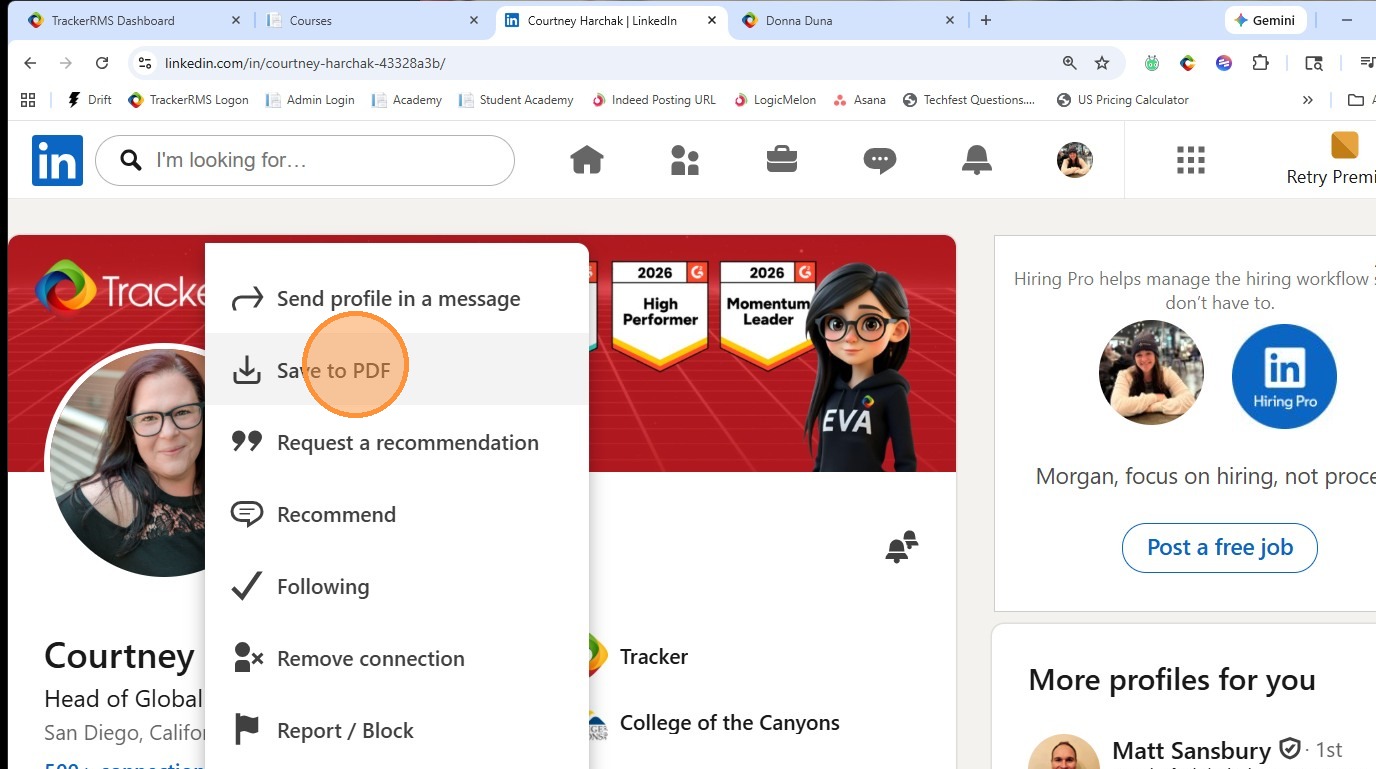This screenshot has height=769, width=1376.
Task: Open the Admin Login bookmark
Action: [310, 100]
